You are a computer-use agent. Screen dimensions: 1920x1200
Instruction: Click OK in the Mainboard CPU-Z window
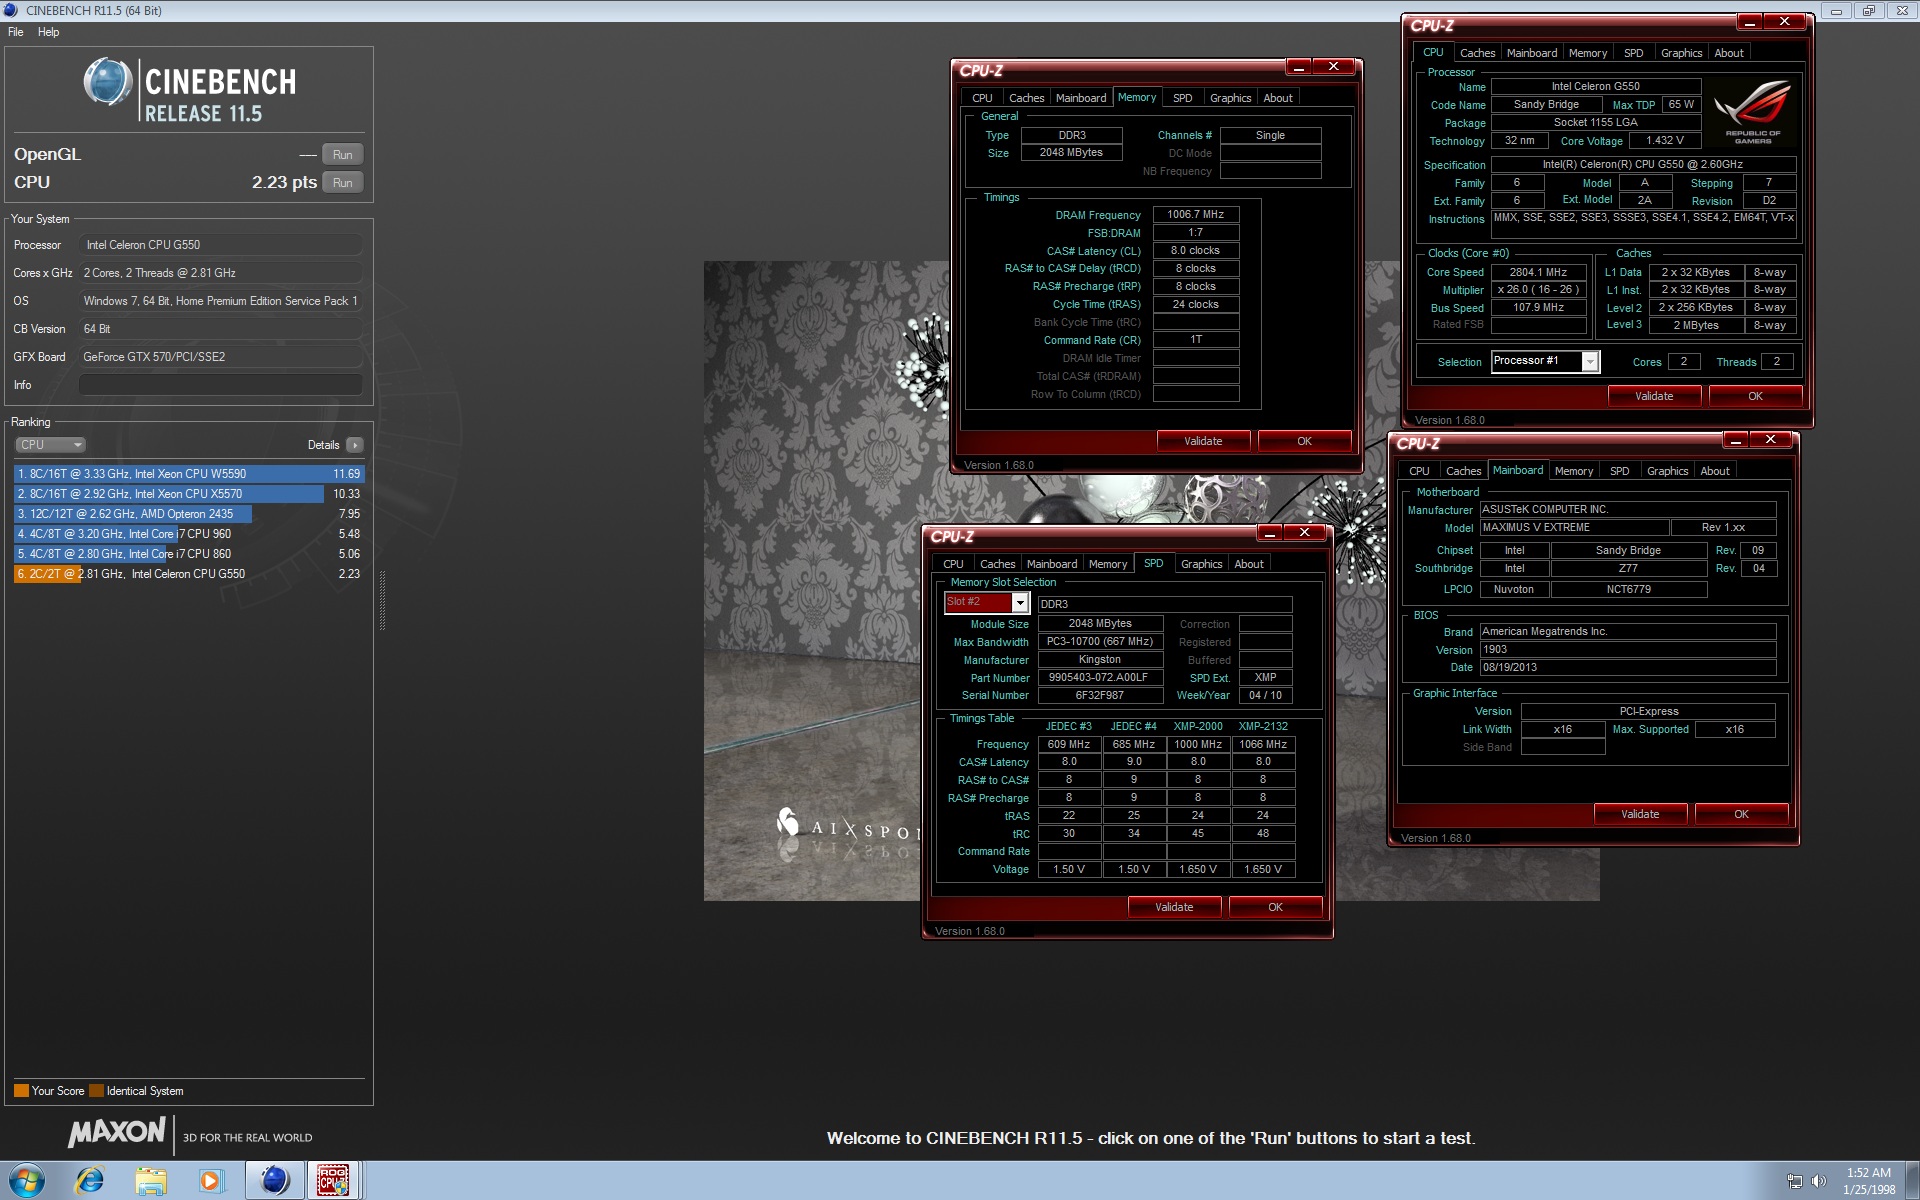click(x=1741, y=814)
